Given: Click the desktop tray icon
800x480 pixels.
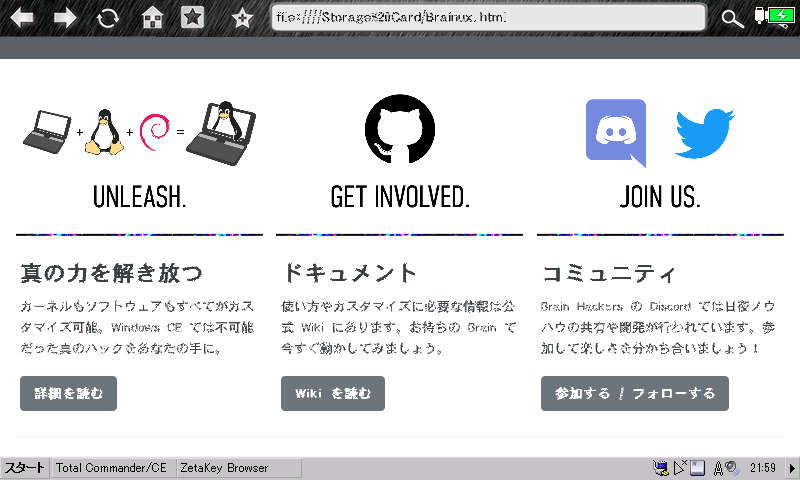Looking at the screenshot, I should coord(697,468).
